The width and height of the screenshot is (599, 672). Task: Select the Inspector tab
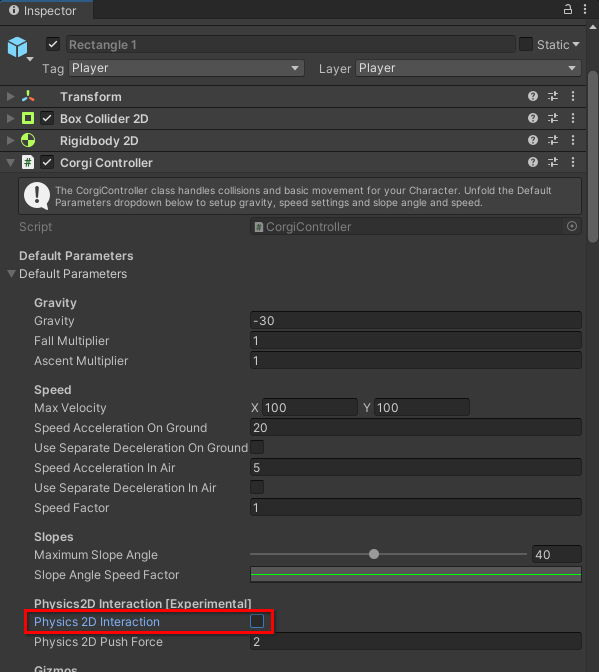(x=46, y=10)
